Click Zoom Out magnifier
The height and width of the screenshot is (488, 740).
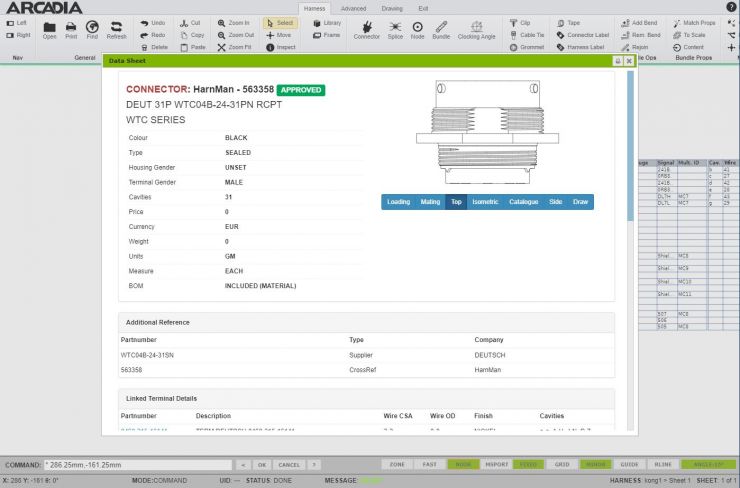pos(235,35)
